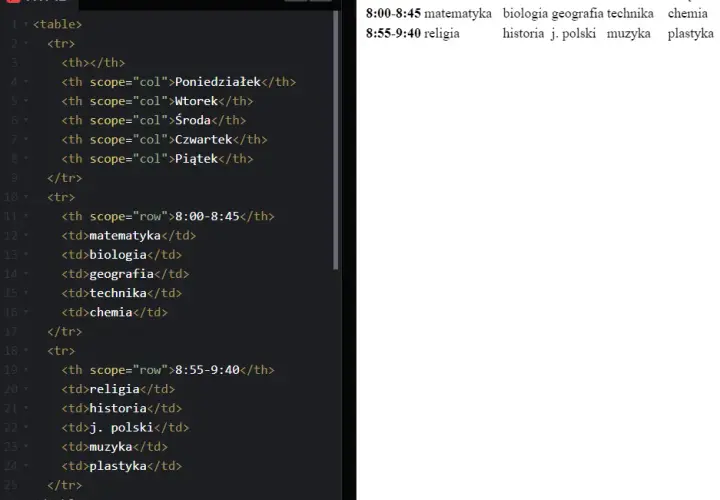The image size is (720, 500).
Task: Click 'plastyka' in the code editor
Action: [x=118, y=466]
